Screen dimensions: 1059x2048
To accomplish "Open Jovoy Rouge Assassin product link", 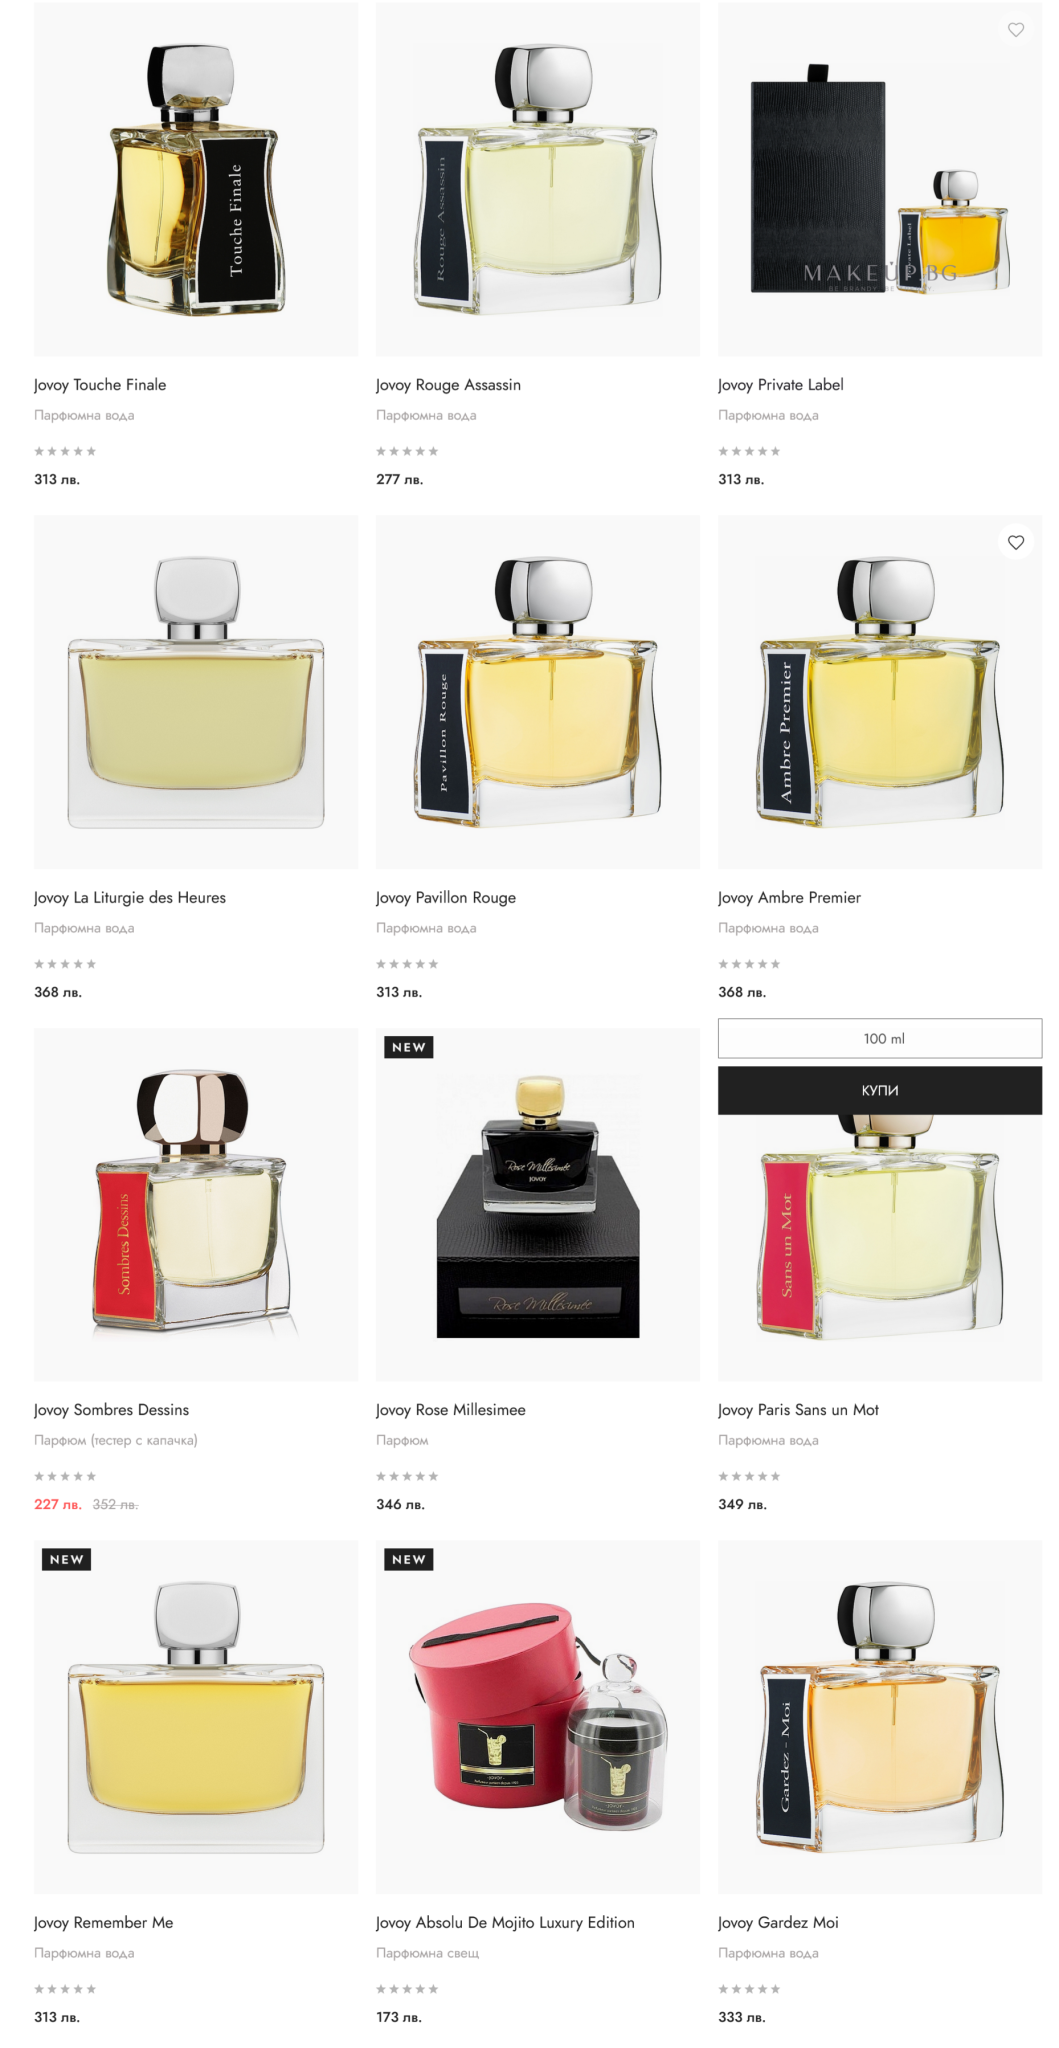I will (448, 385).
